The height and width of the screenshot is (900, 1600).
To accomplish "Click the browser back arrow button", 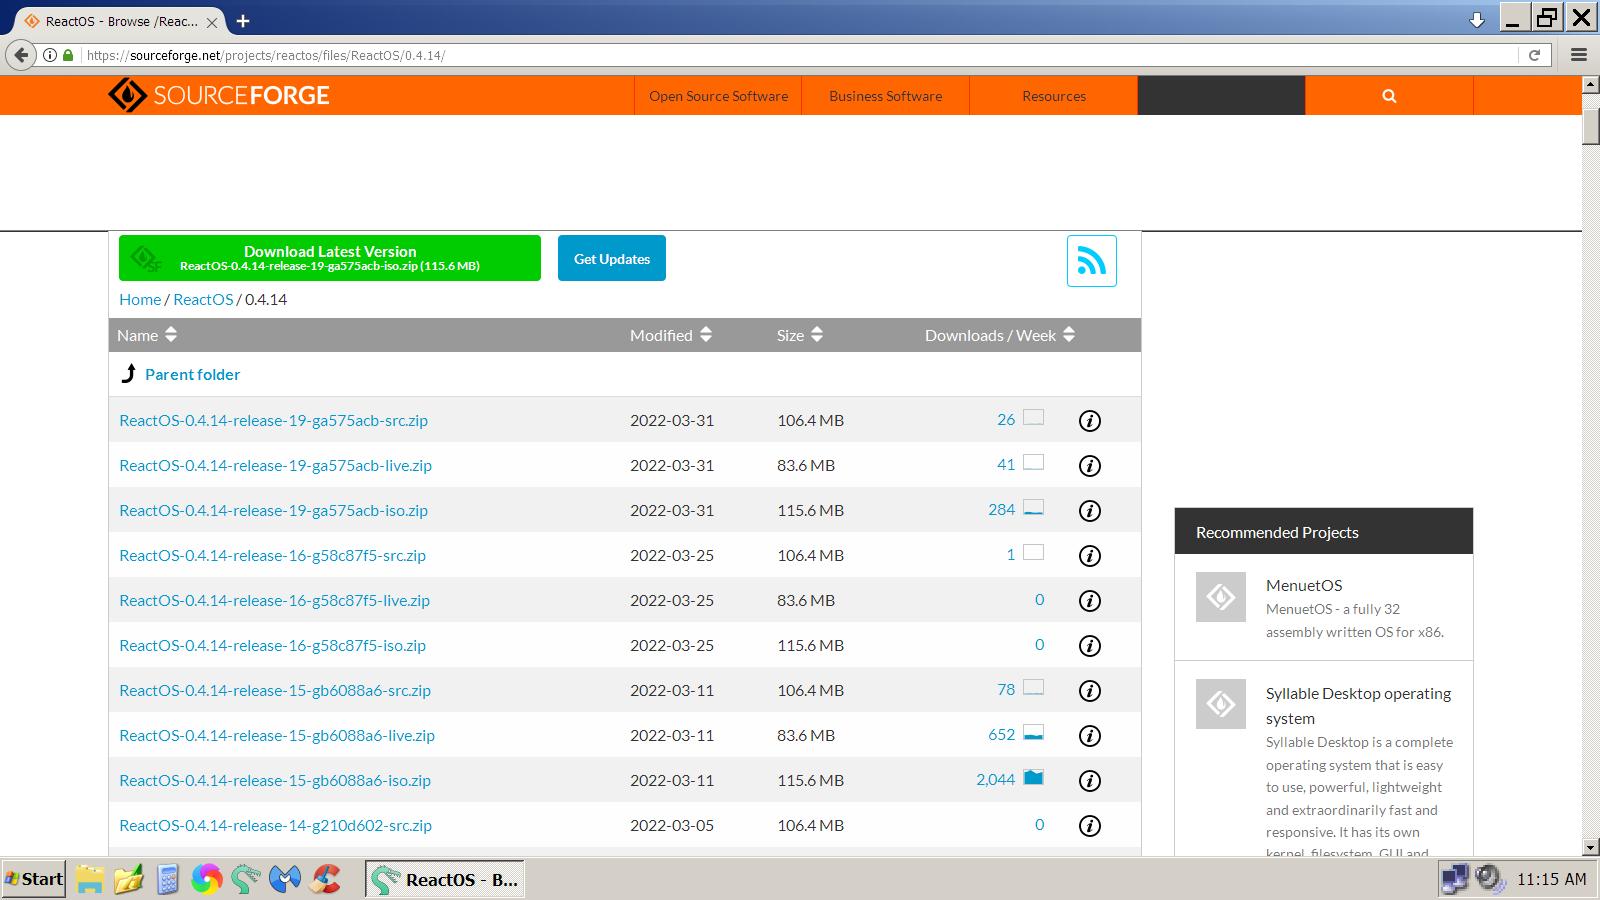I will (x=21, y=55).
